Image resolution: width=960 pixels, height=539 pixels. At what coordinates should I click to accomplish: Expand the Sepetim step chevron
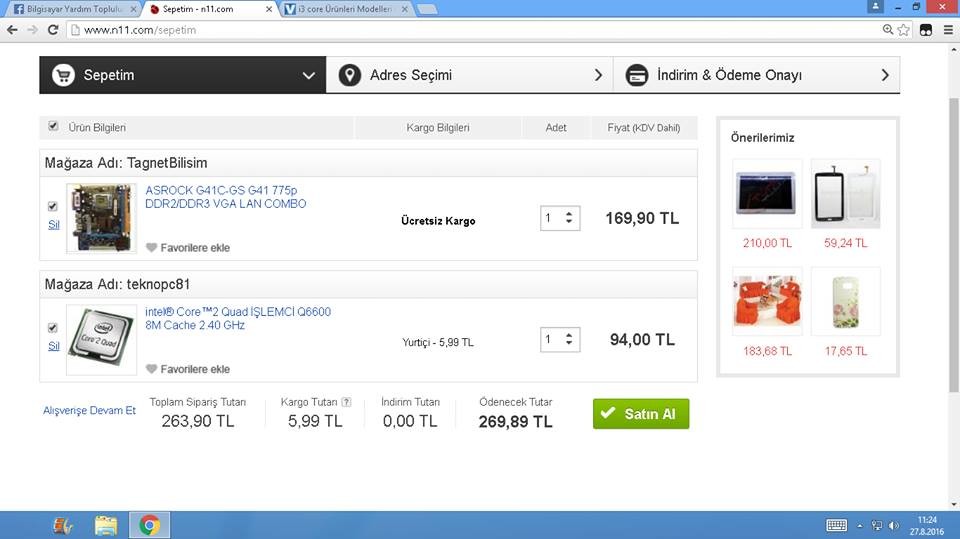(x=308, y=75)
